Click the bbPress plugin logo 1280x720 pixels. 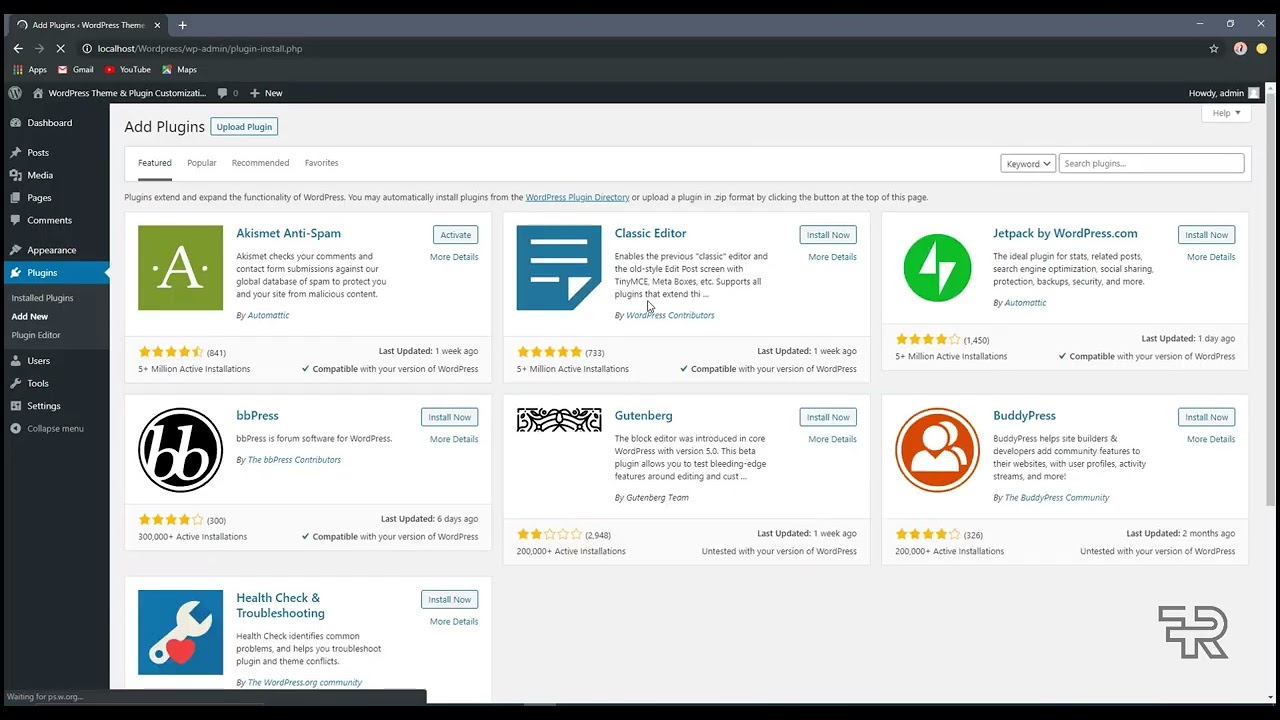point(180,450)
